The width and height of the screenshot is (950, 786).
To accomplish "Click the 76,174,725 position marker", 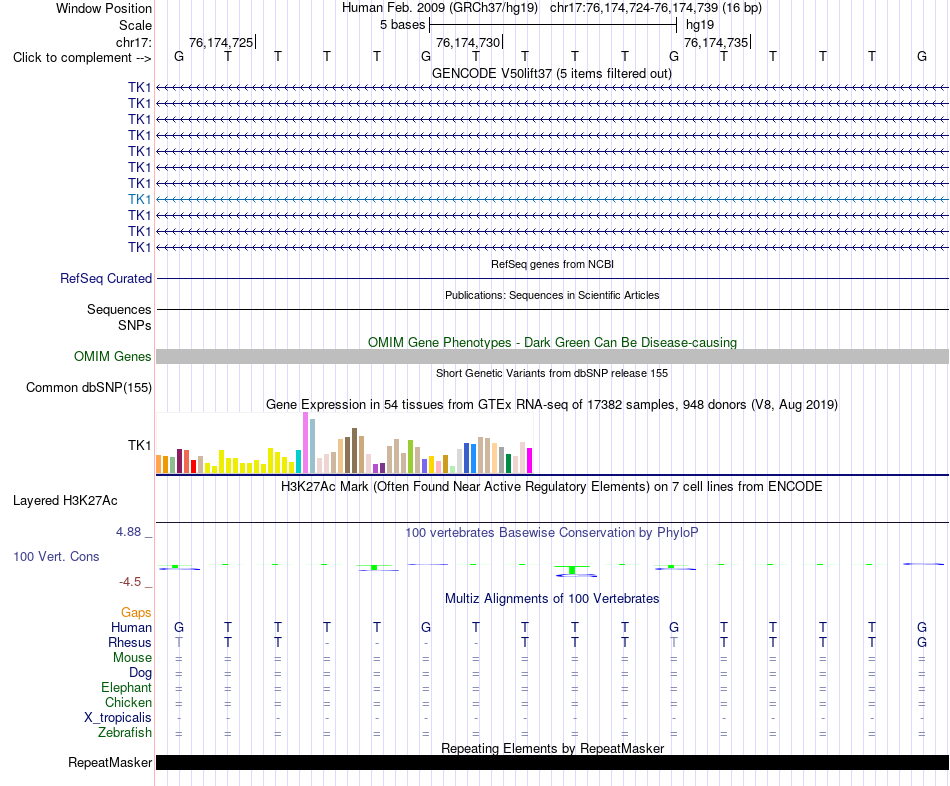I will tap(221, 42).
